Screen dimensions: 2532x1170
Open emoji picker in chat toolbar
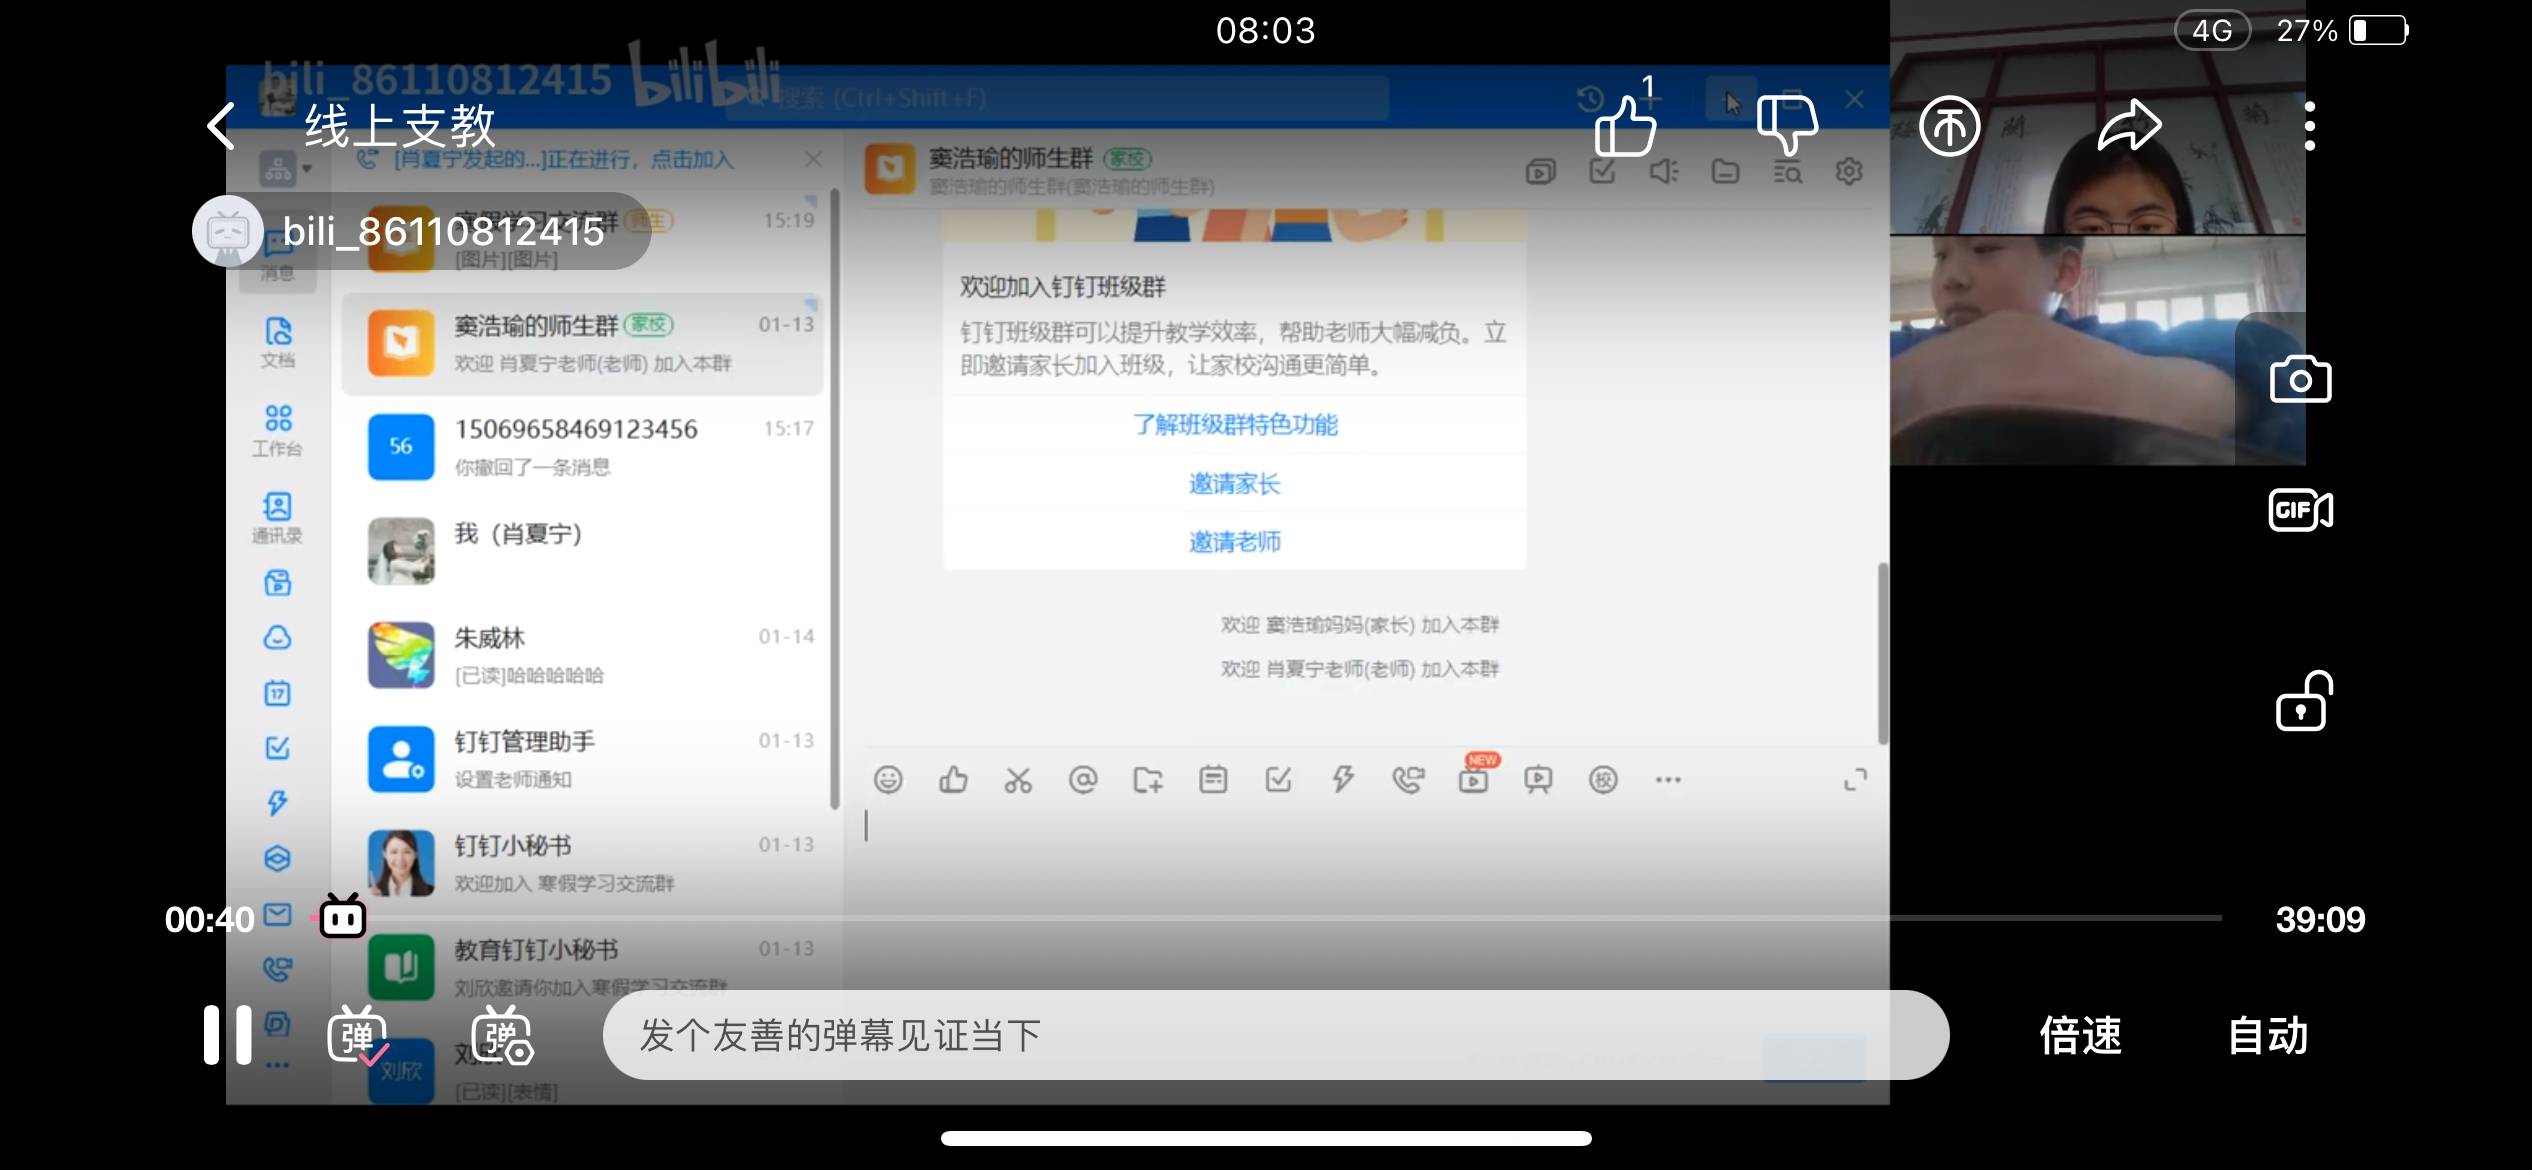click(x=888, y=779)
